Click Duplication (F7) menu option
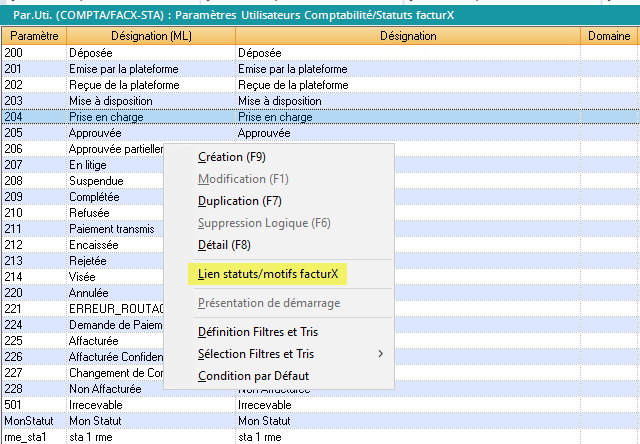This screenshot has width=640, height=444. (x=238, y=201)
